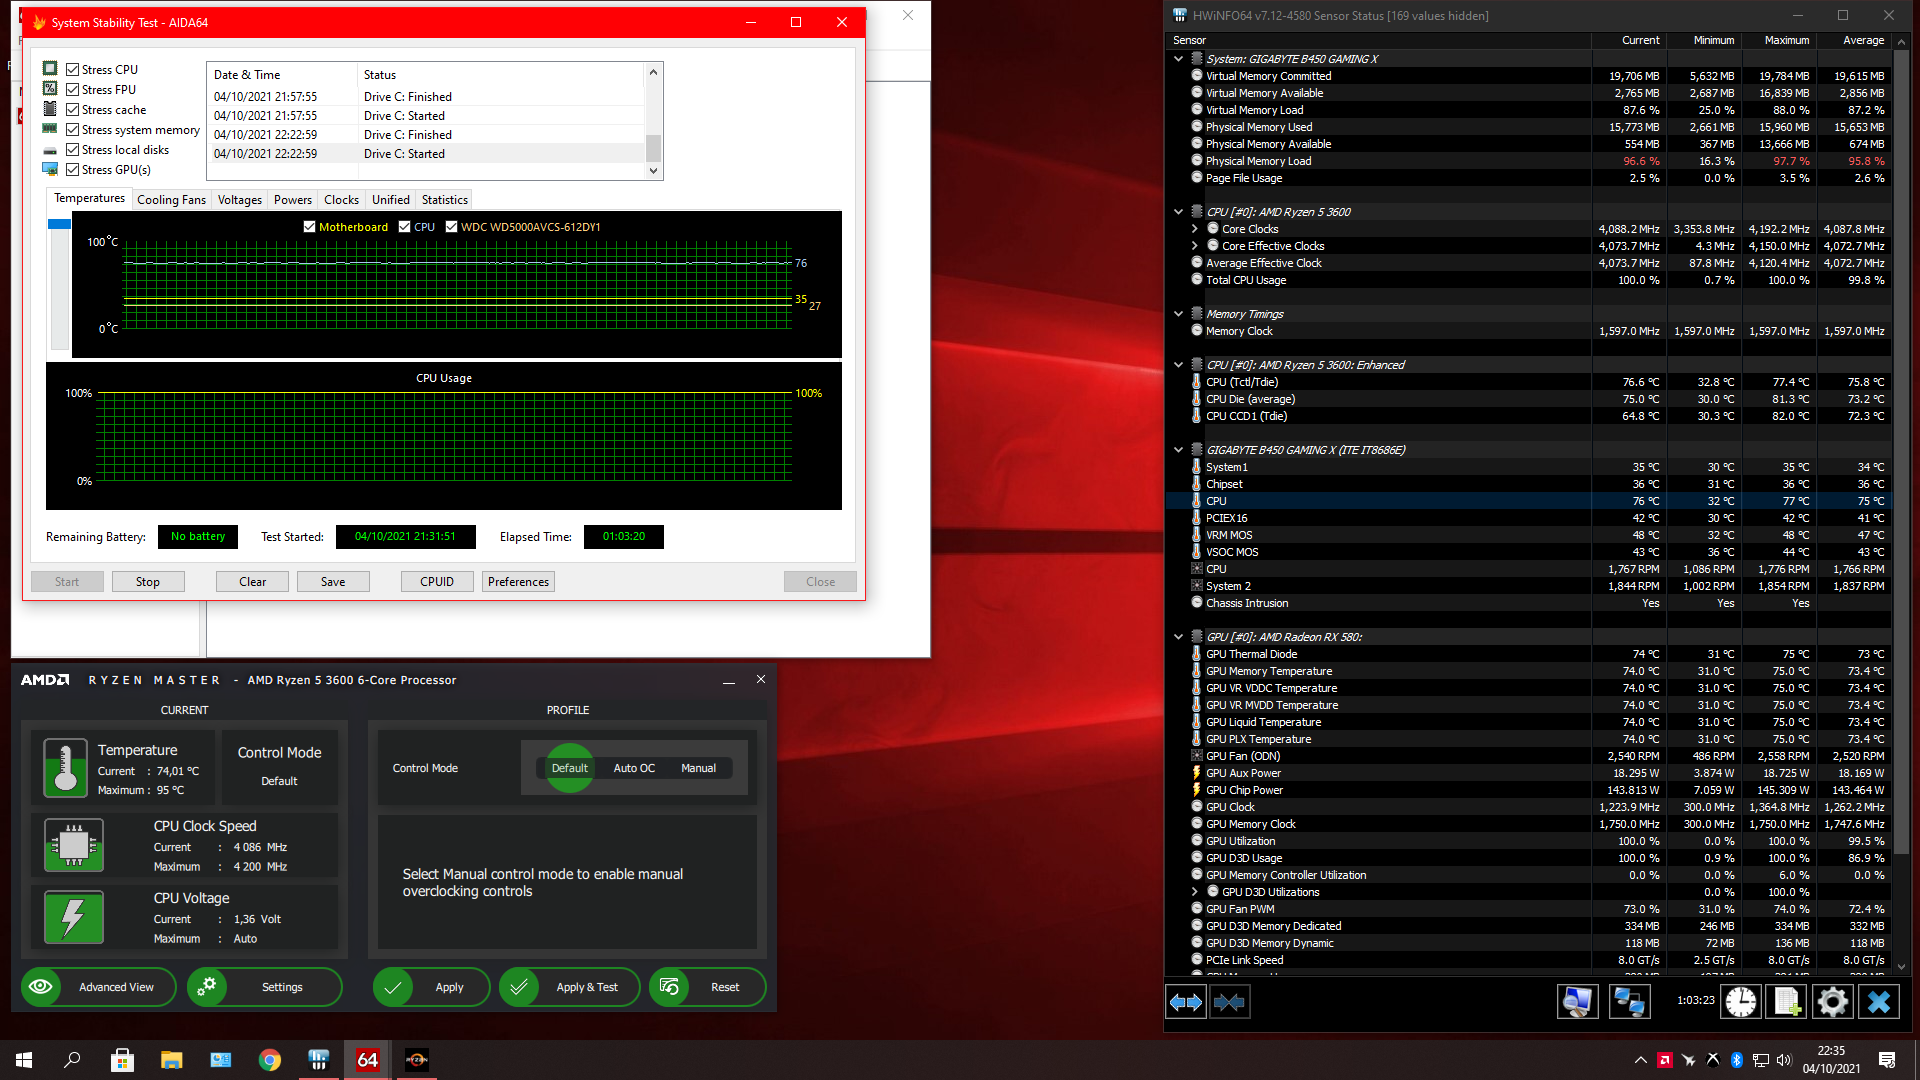The height and width of the screenshot is (1080, 1920).
Task: Toggle WDC WD5000AVCS graph checkbox
Action: [x=451, y=227]
